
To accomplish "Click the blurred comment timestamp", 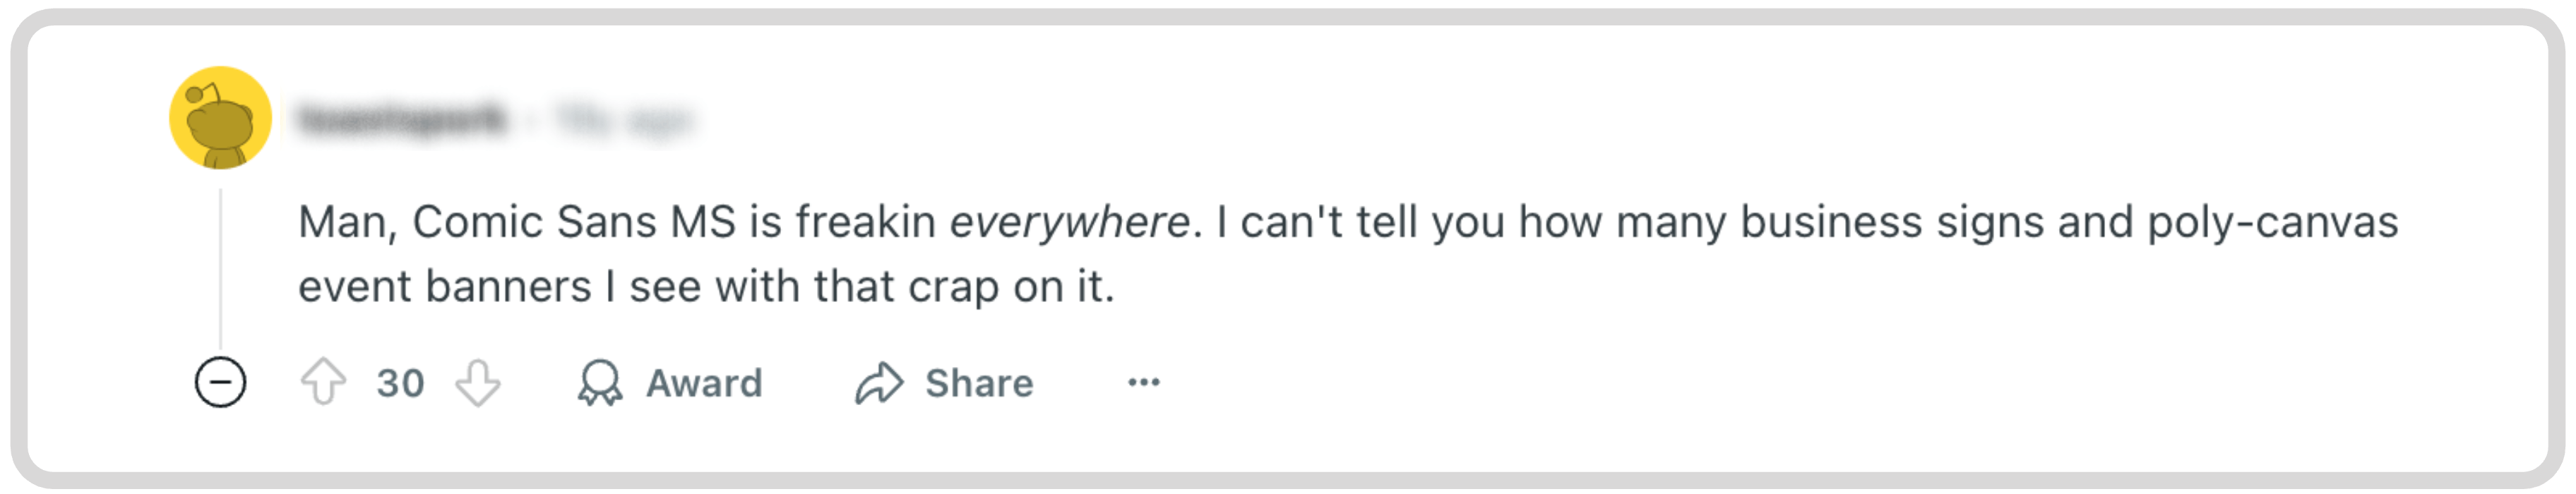I will coord(625,120).
